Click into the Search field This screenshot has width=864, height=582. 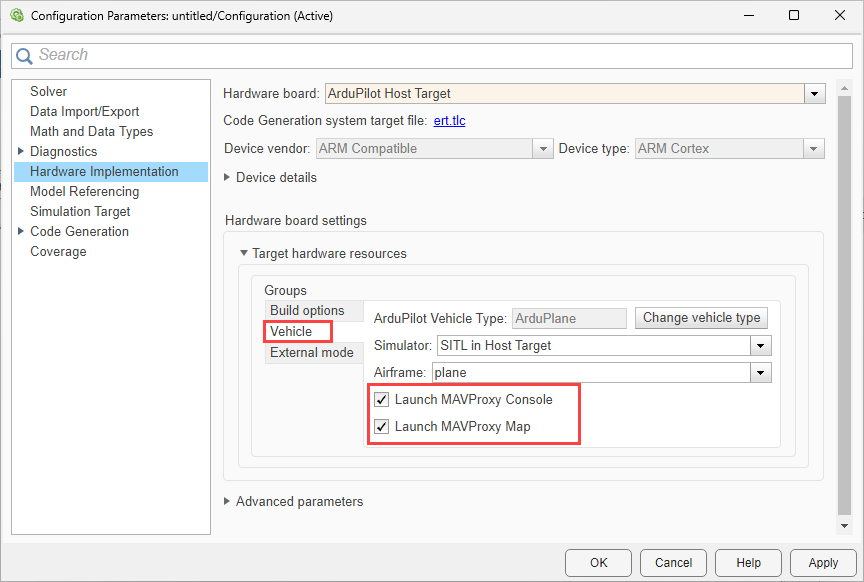[x=440, y=56]
